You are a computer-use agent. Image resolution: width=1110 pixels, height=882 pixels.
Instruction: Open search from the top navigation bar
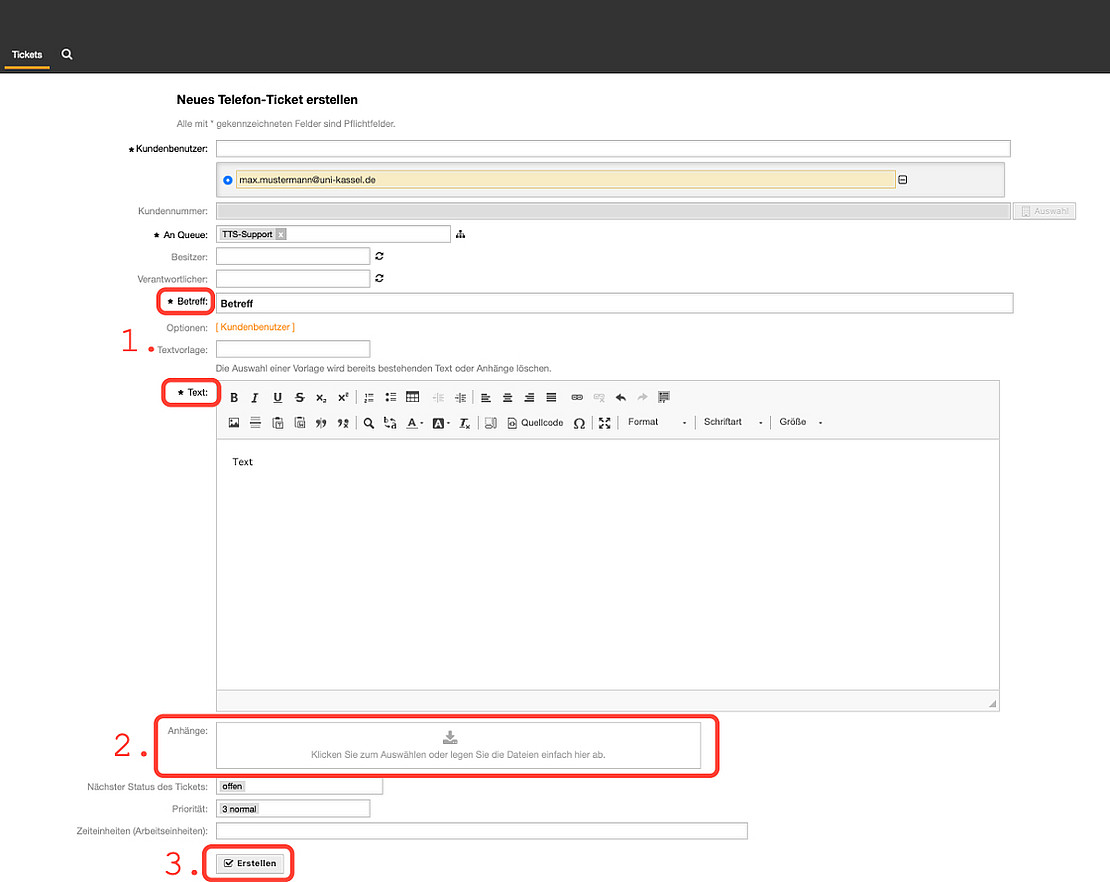click(67, 54)
